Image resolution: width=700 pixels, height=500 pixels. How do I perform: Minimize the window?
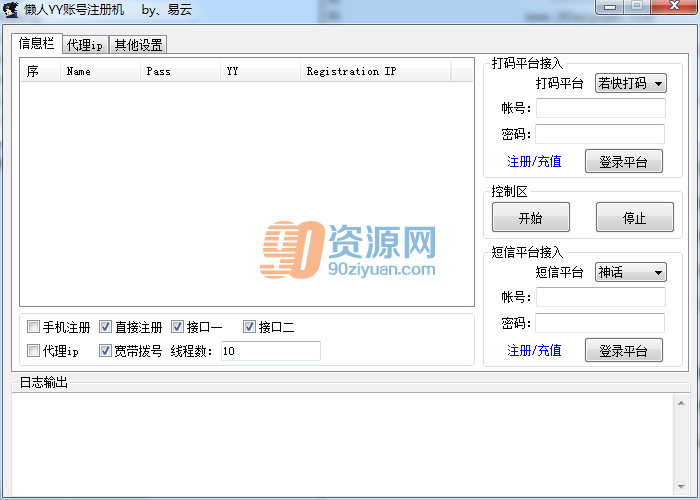(x=610, y=7)
